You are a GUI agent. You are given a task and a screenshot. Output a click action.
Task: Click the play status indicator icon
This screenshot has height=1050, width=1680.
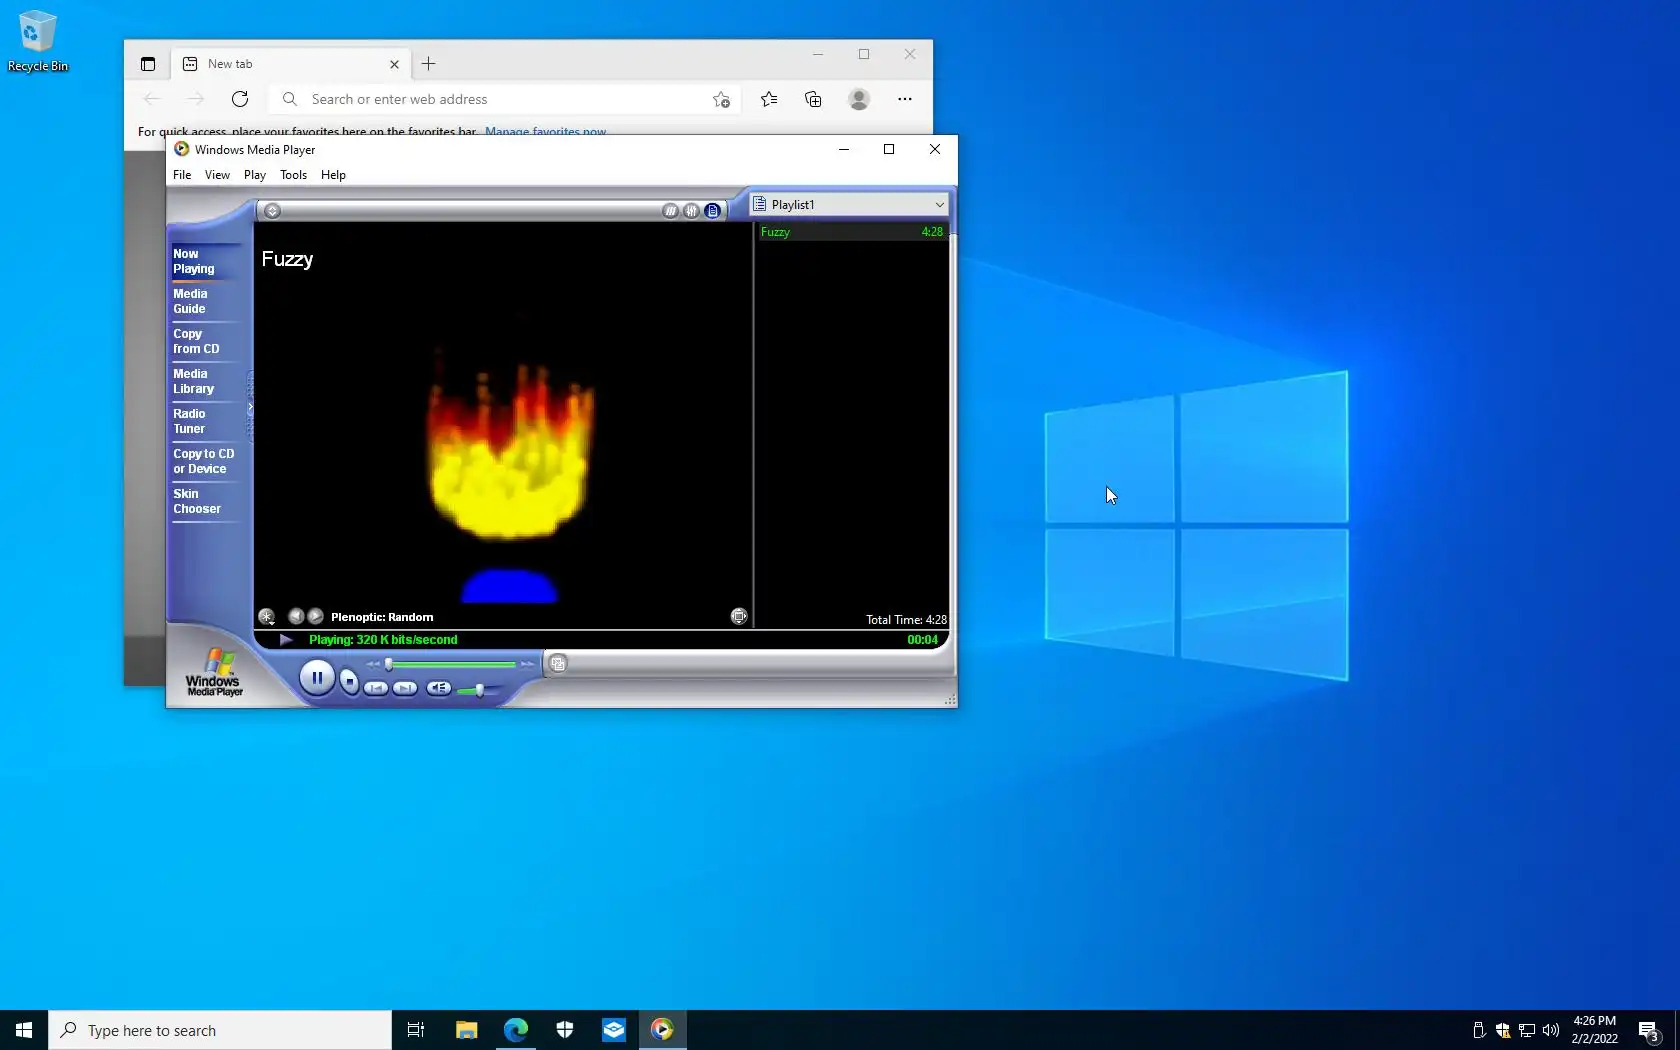286,640
